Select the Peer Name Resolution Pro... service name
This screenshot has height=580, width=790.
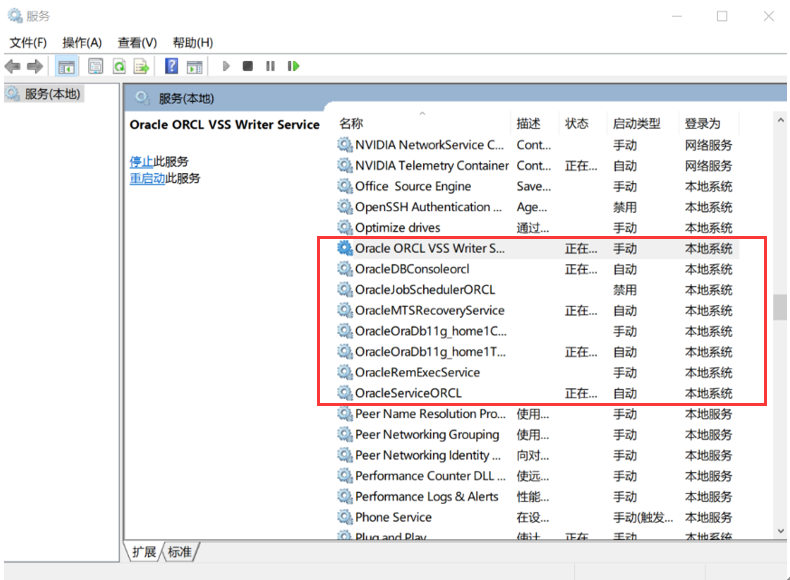click(430, 414)
